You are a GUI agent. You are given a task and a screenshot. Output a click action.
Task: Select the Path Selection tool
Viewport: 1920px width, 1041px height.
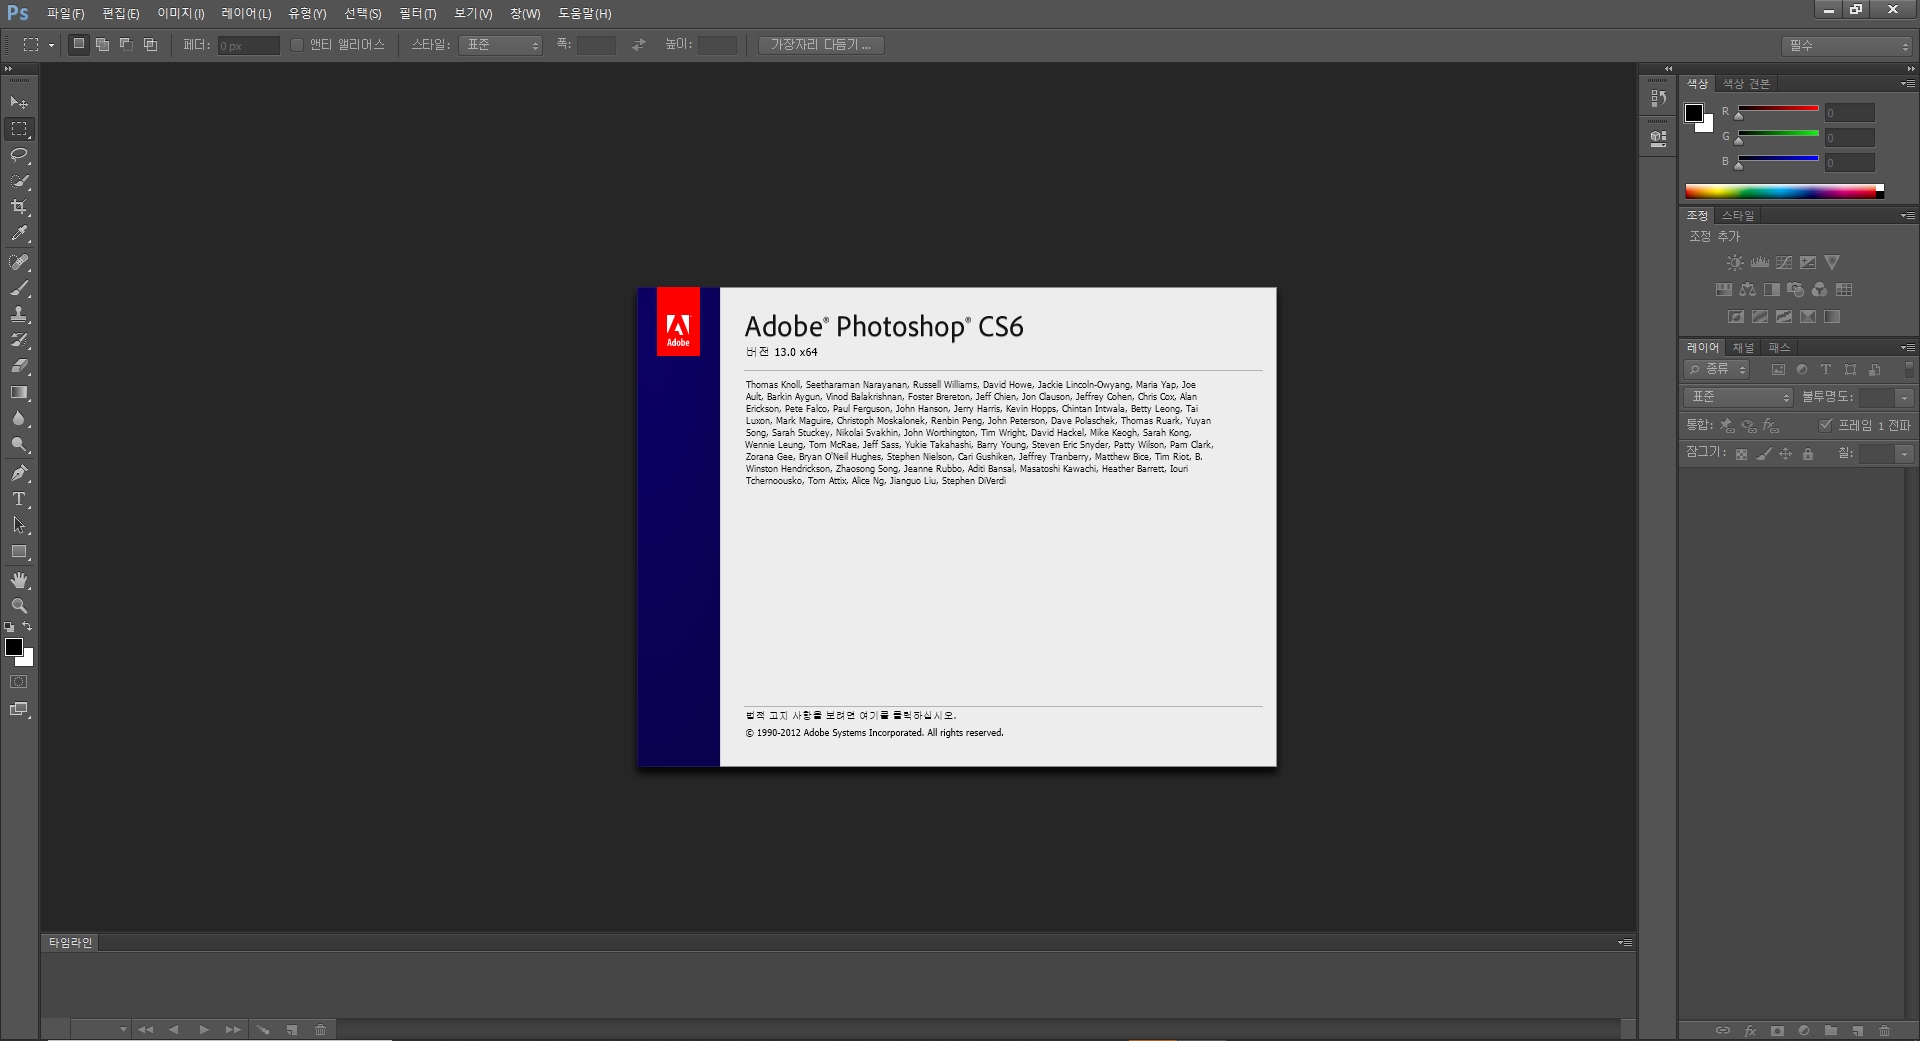[19, 525]
